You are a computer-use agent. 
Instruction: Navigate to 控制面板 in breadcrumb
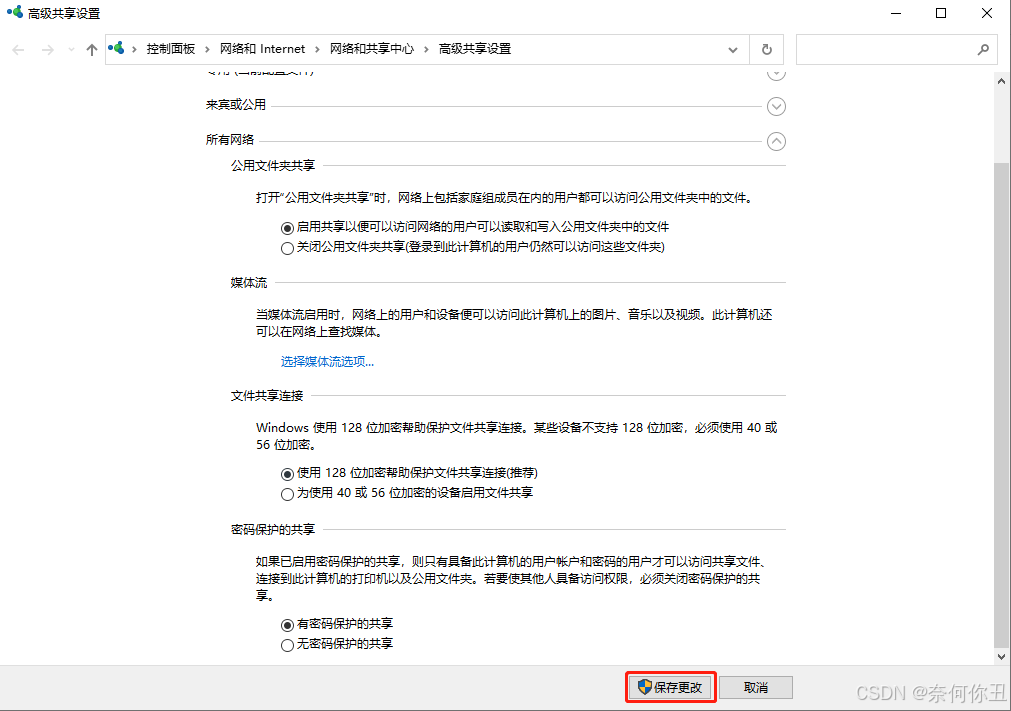tap(171, 49)
